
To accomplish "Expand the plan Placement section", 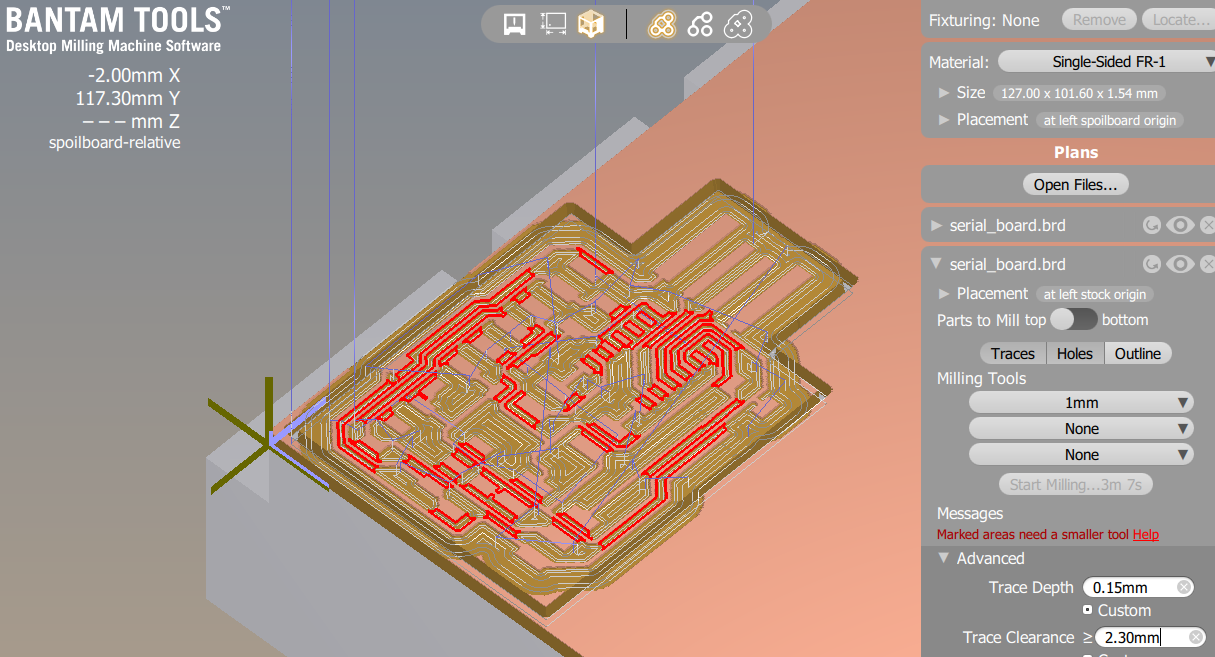I will (944, 294).
